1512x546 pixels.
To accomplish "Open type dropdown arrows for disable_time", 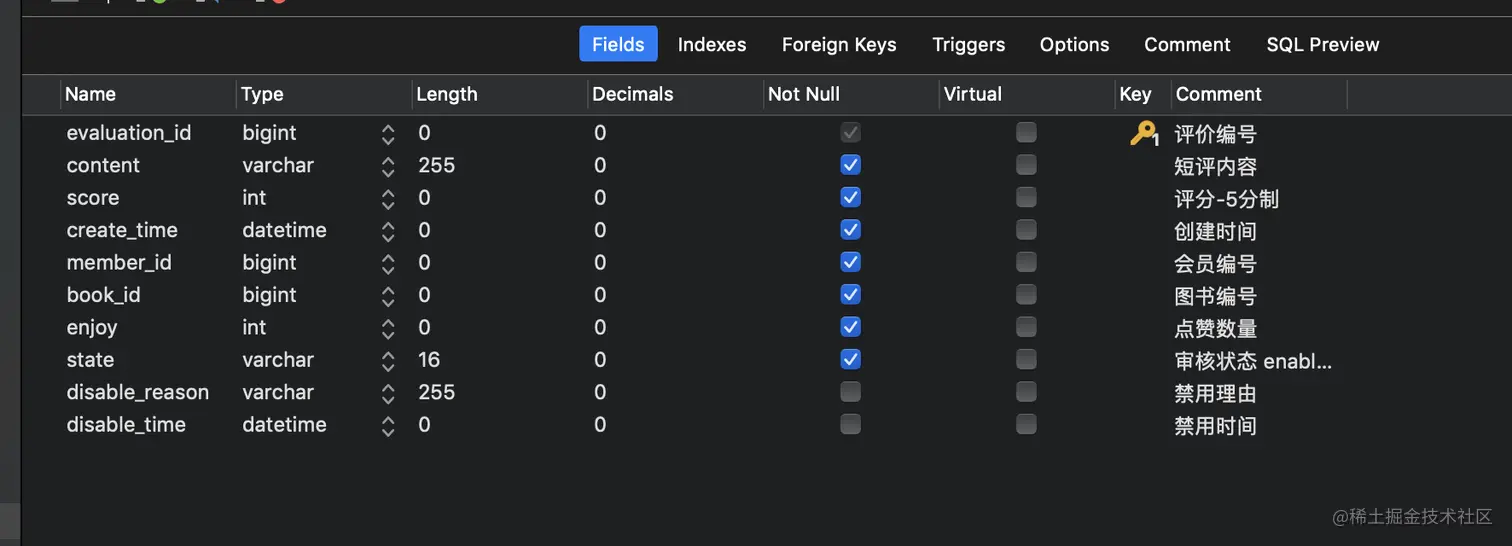I will point(388,425).
